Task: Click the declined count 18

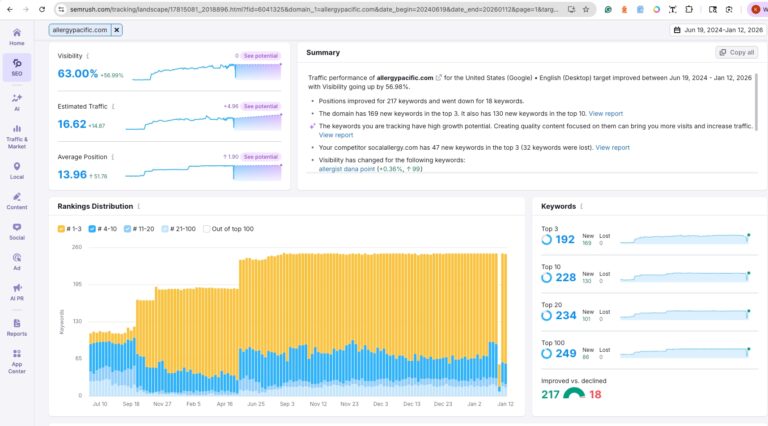Action: [595, 394]
